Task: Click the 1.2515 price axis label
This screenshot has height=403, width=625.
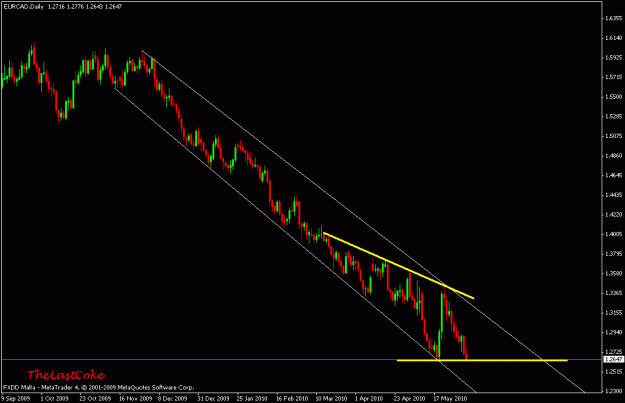Action: [613, 372]
